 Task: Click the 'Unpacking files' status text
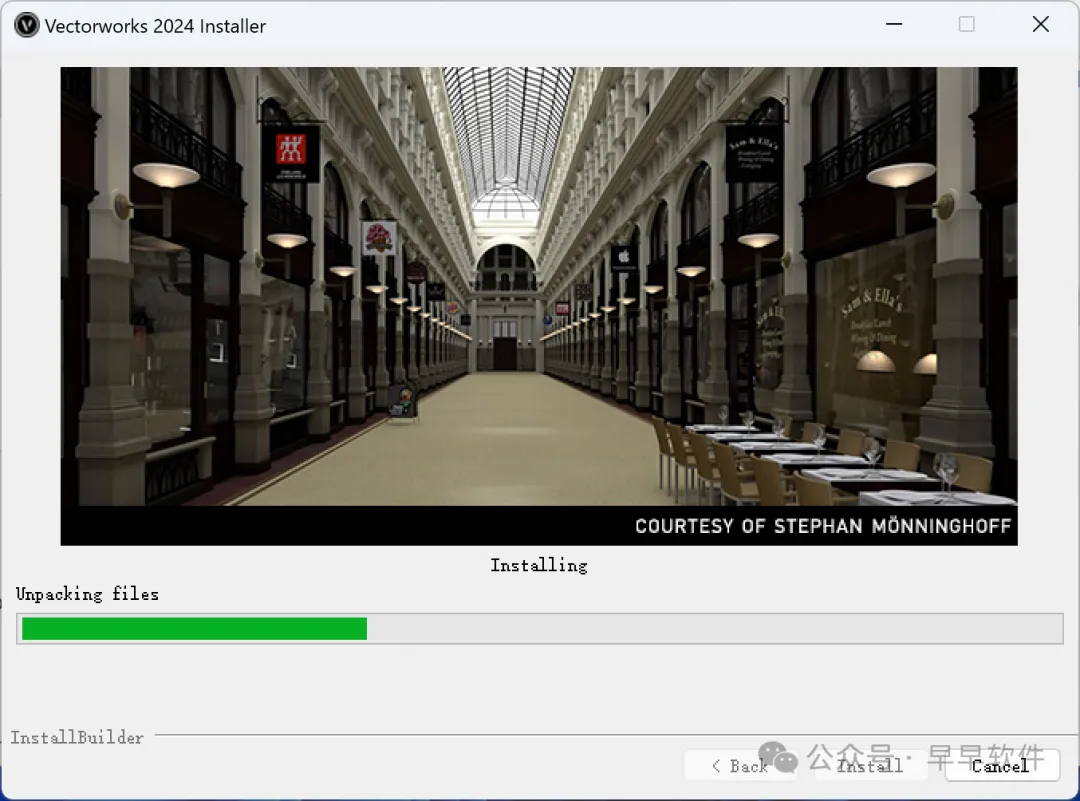(x=87, y=594)
